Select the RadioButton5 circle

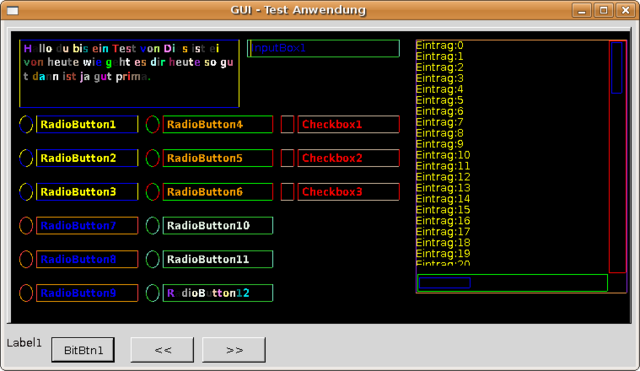(x=153, y=158)
